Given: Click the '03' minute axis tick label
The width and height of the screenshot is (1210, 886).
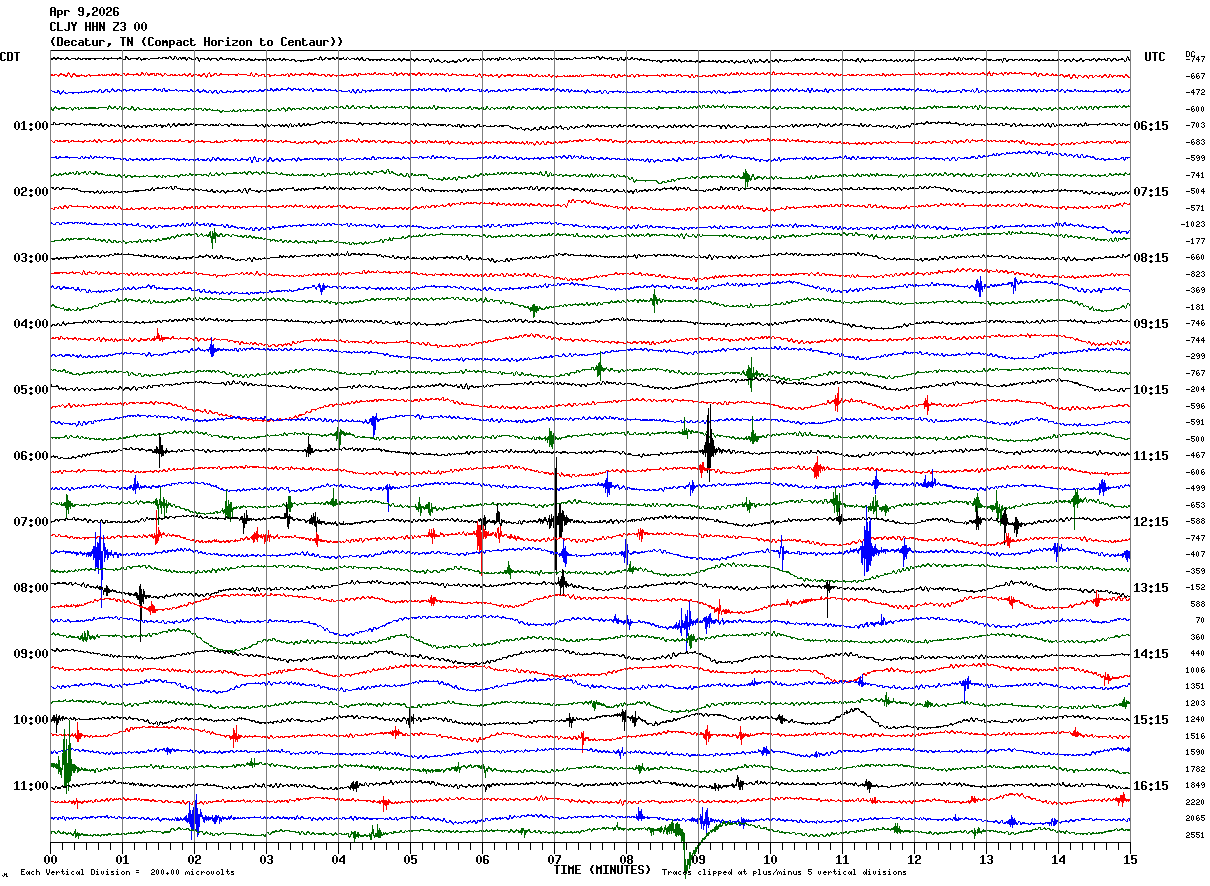Looking at the screenshot, I should 266,859.
